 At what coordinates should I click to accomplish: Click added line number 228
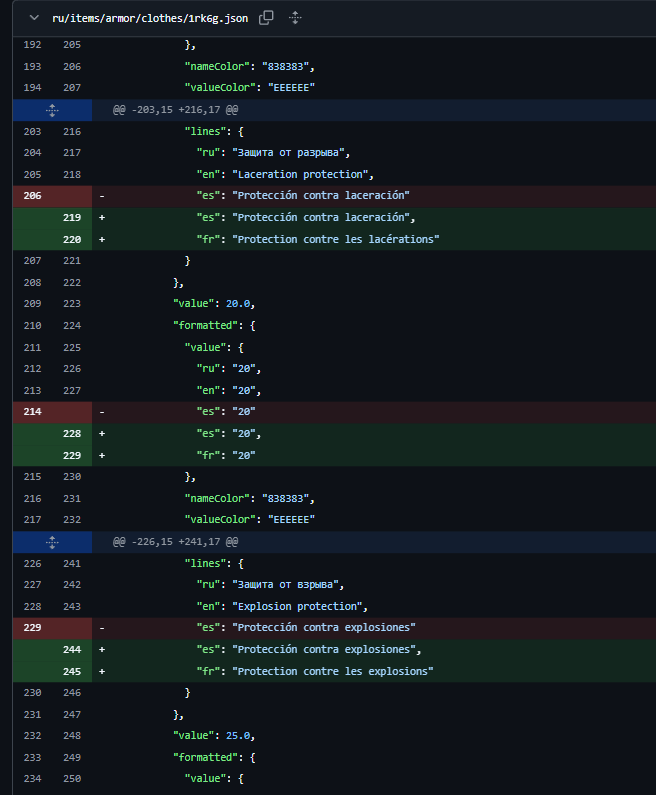[72, 433]
